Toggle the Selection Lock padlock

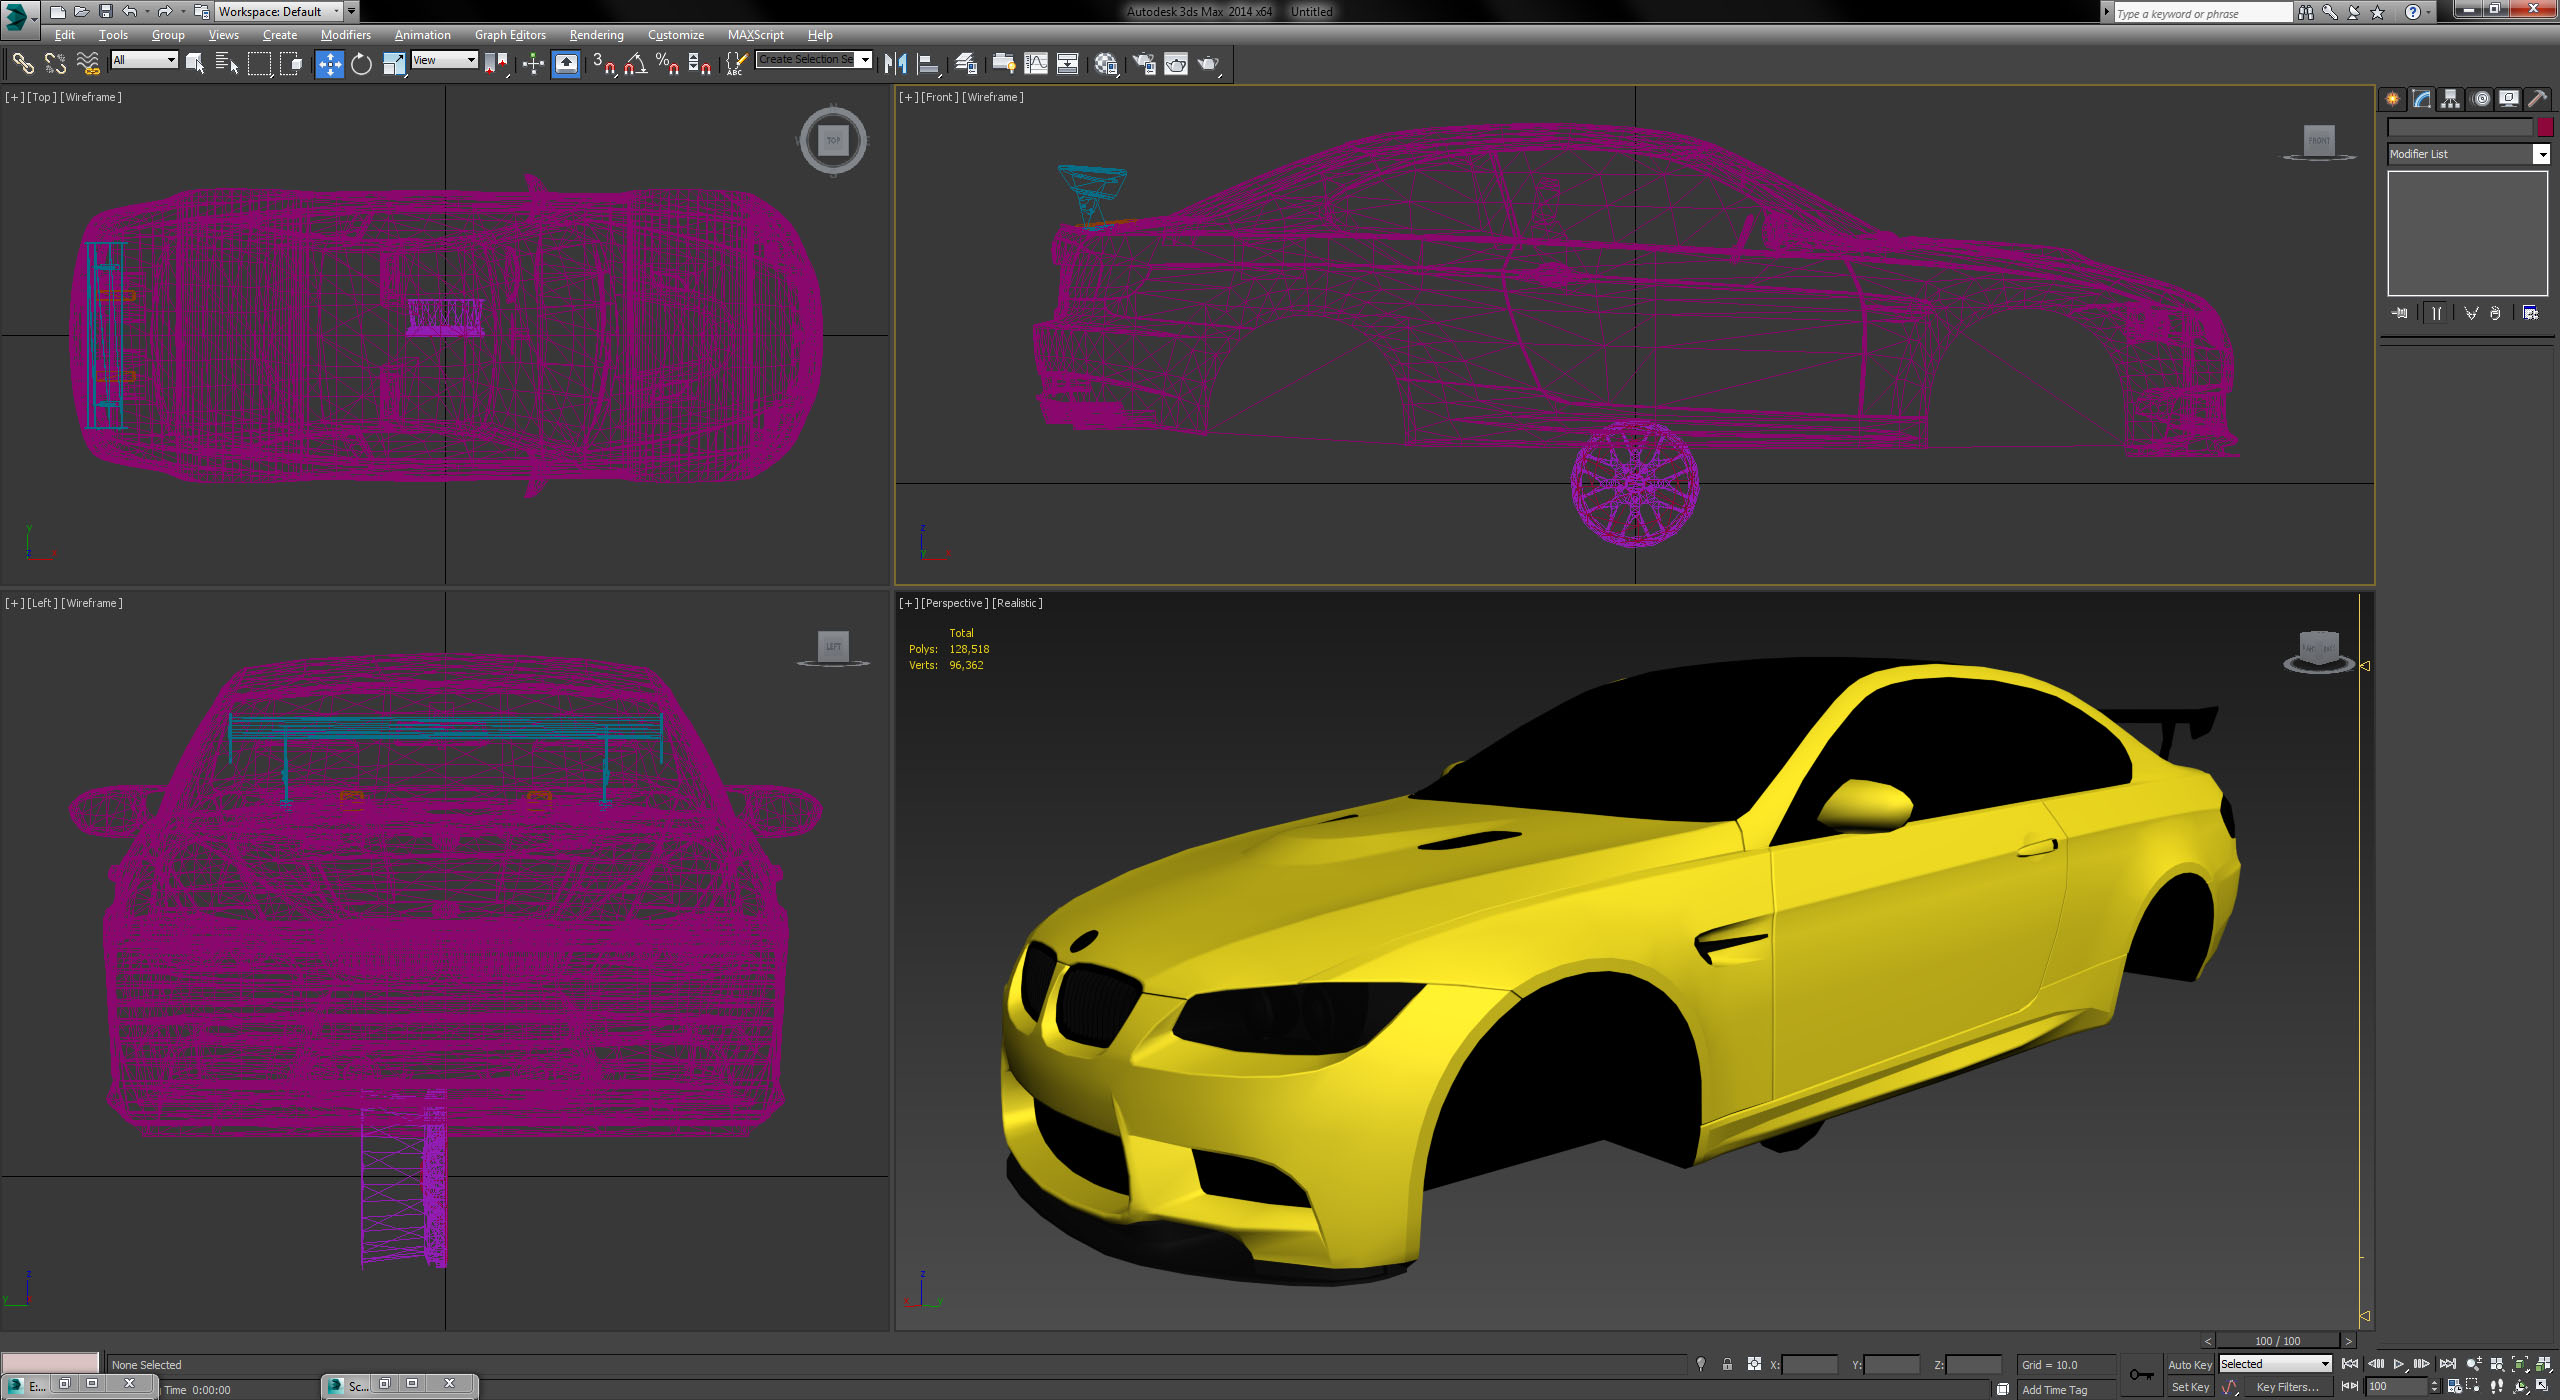[x=1727, y=1364]
